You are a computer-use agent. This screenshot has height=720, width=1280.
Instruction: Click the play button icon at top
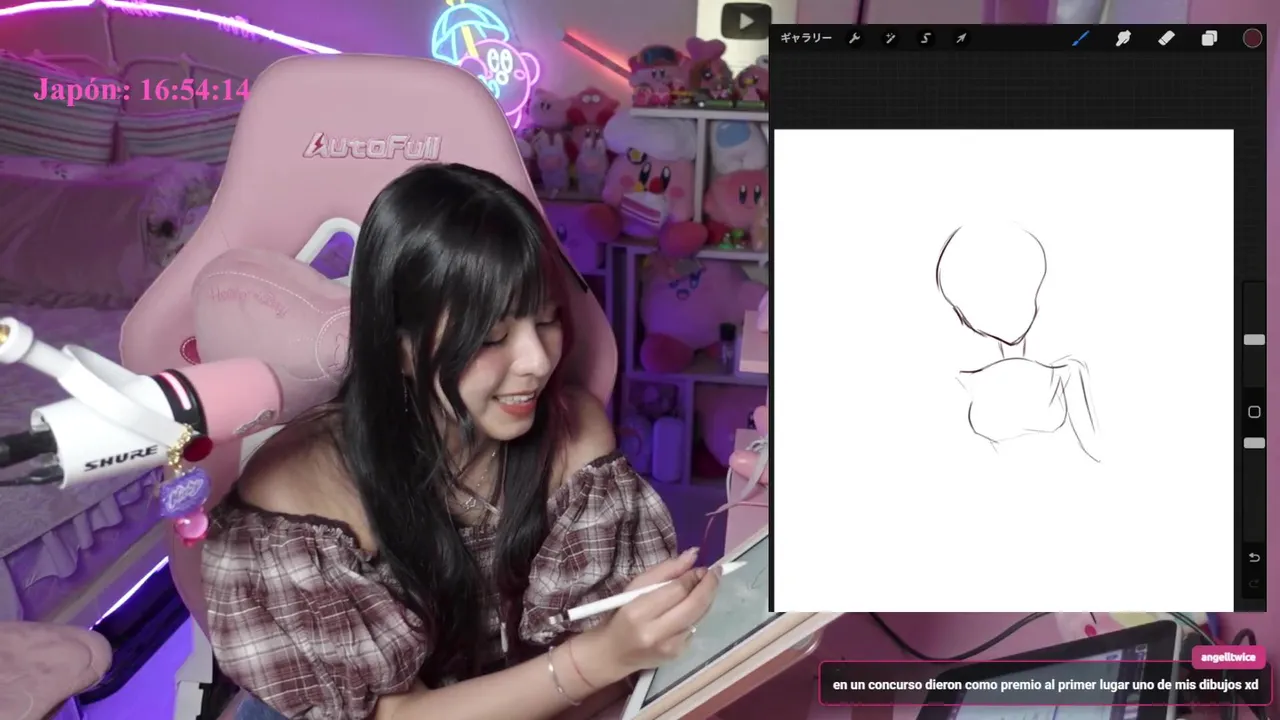[746, 21]
